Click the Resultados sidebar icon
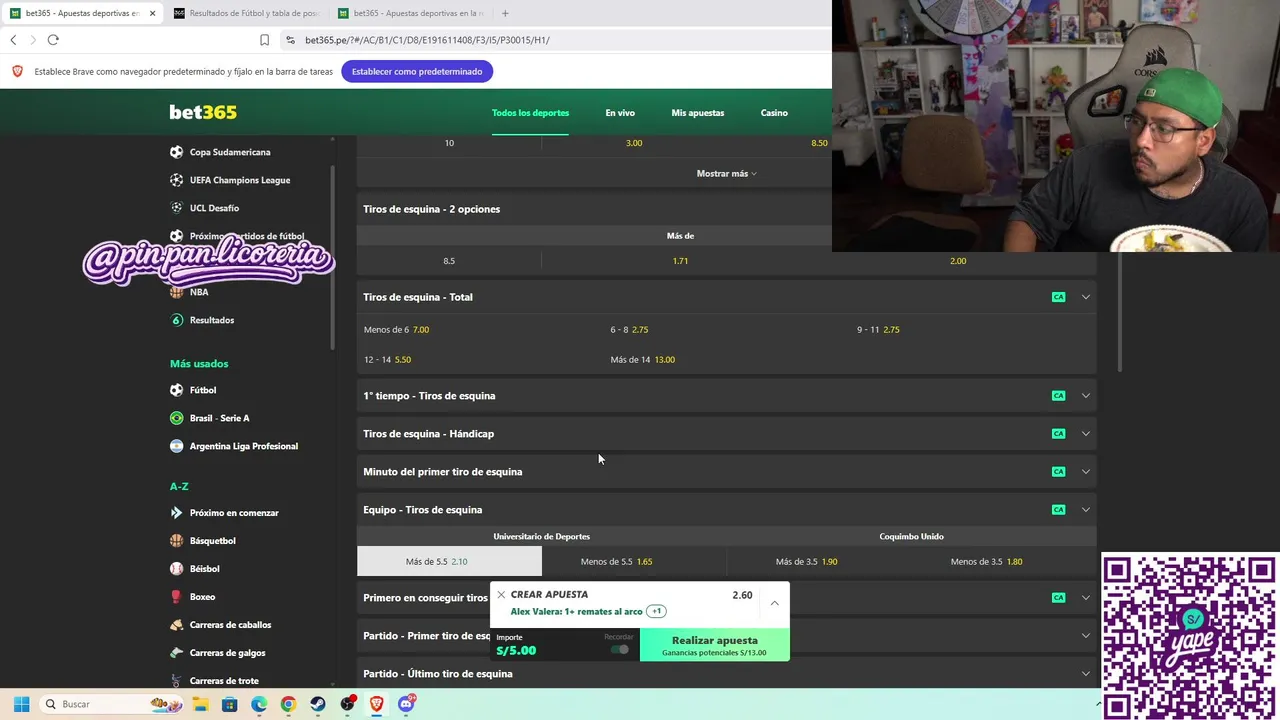The height and width of the screenshot is (720, 1280). coord(176,320)
